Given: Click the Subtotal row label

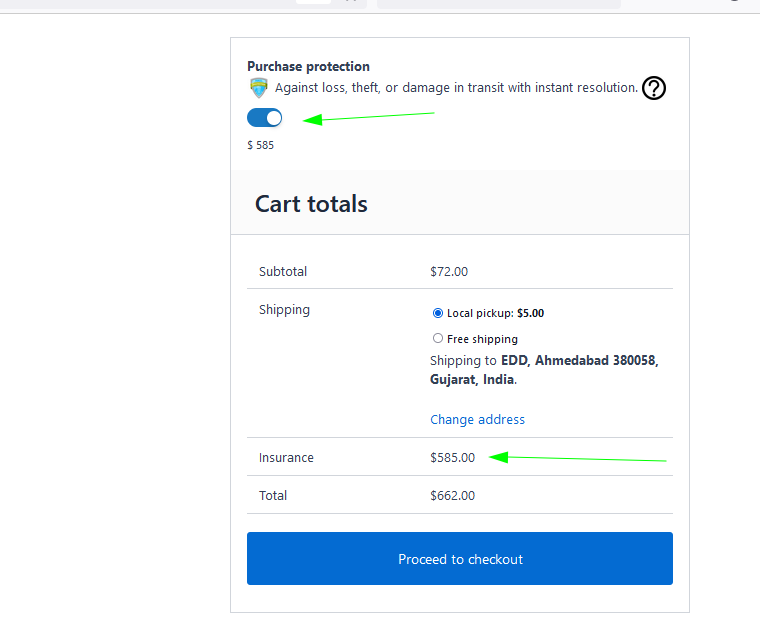Looking at the screenshot, I should point(283,271).
